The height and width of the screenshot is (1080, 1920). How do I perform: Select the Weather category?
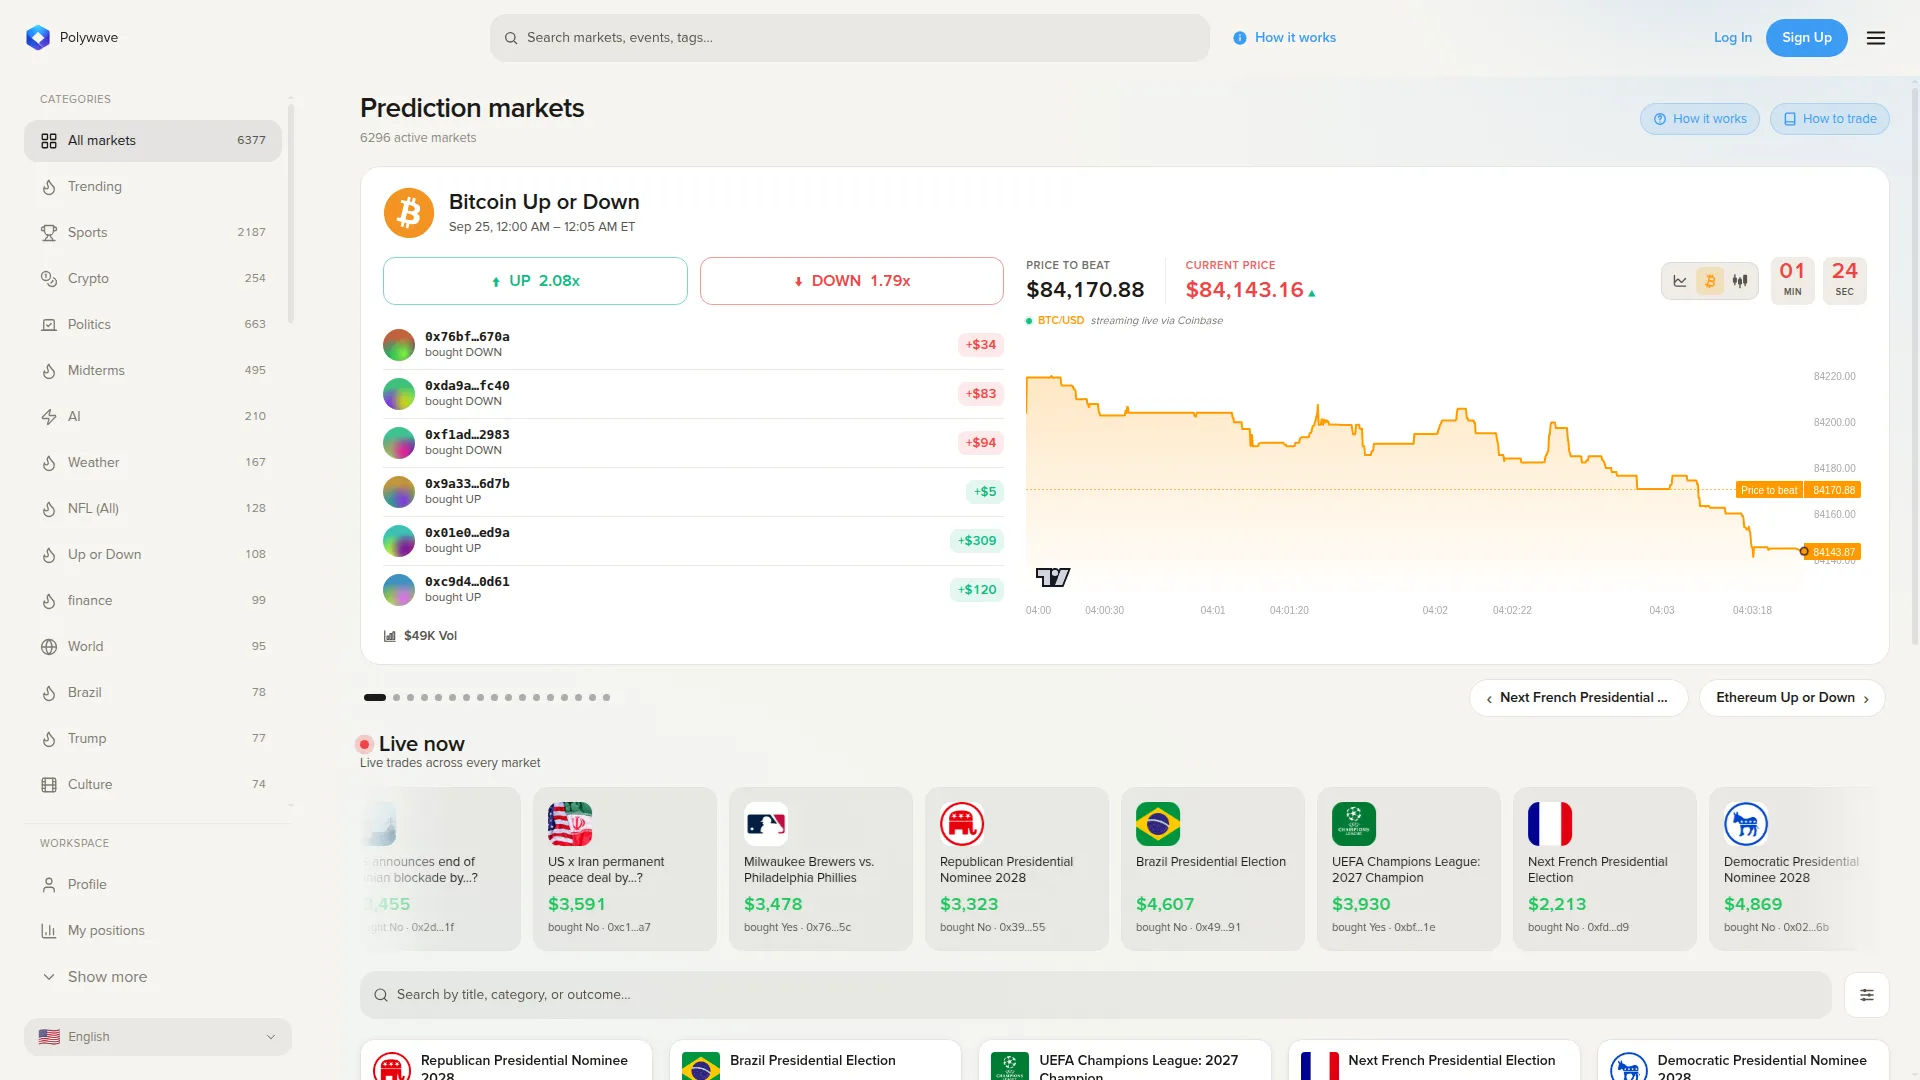coord(153,463)
